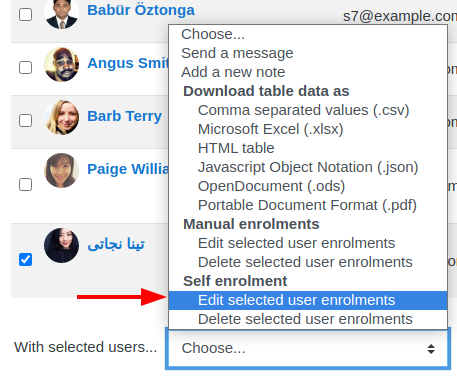Screen dimensions: 457x384
Task: Click Angus Smith's avatar photo
Action: point(61,64)
